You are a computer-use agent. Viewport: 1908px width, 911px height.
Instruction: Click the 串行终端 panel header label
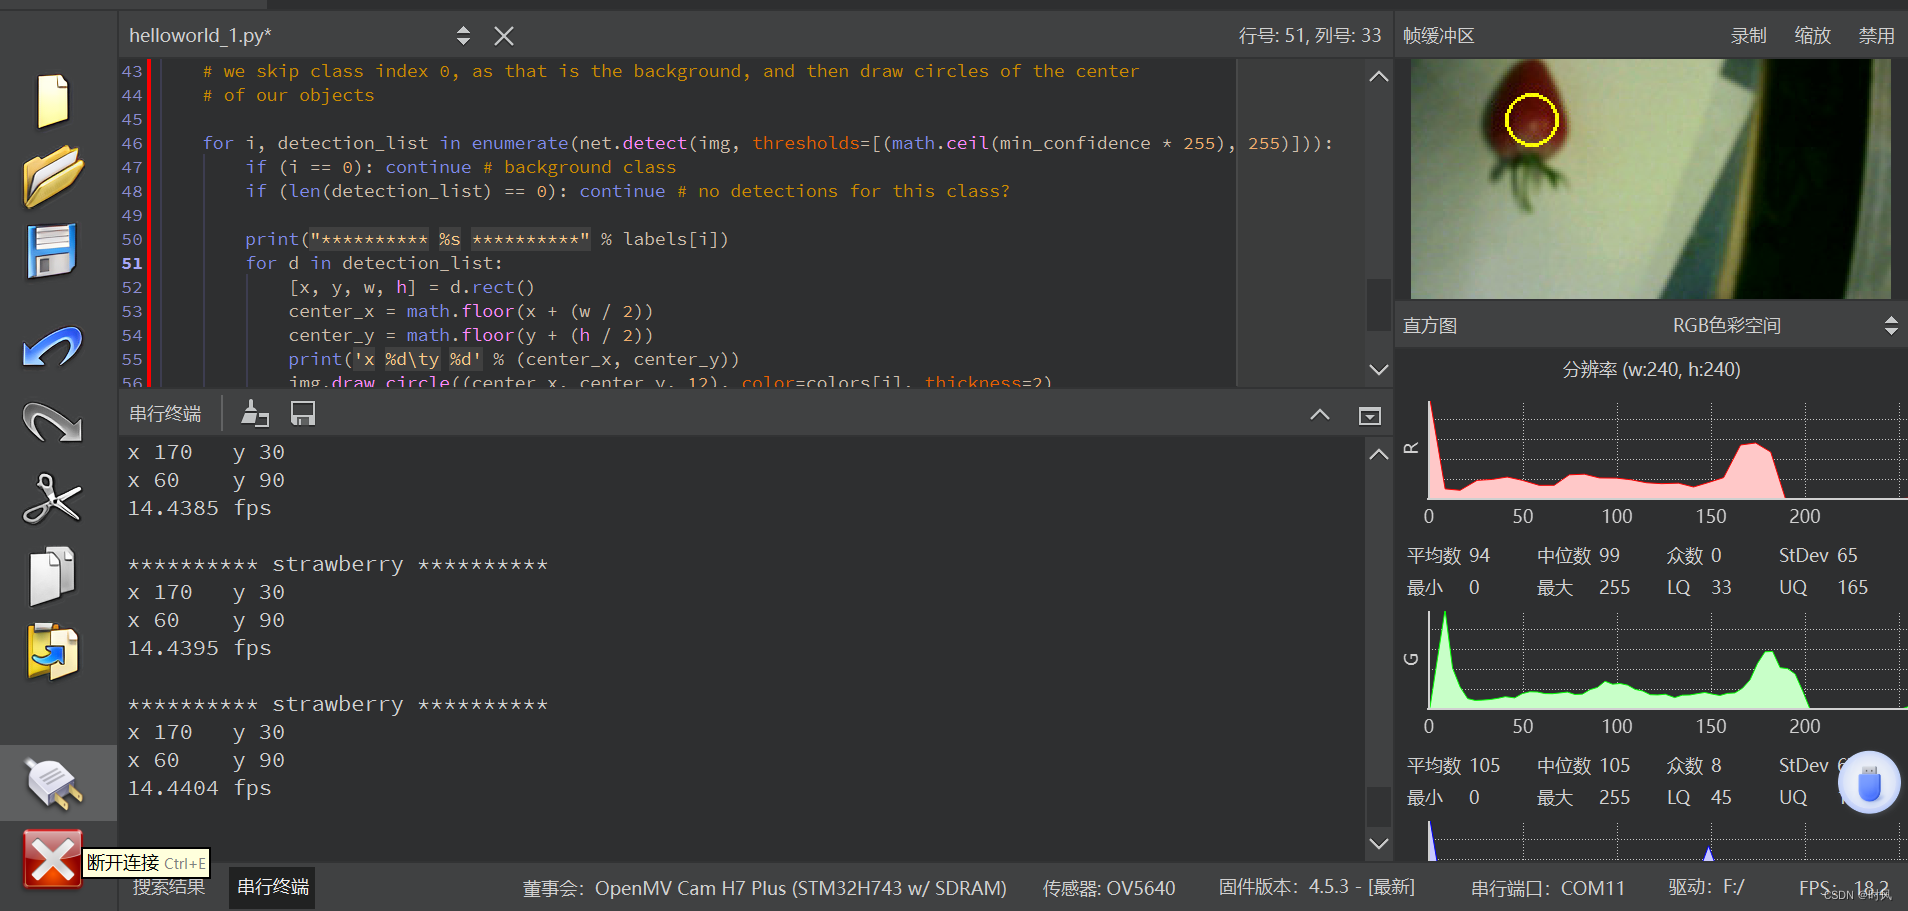pyautogui.click(x=165, y=414)
